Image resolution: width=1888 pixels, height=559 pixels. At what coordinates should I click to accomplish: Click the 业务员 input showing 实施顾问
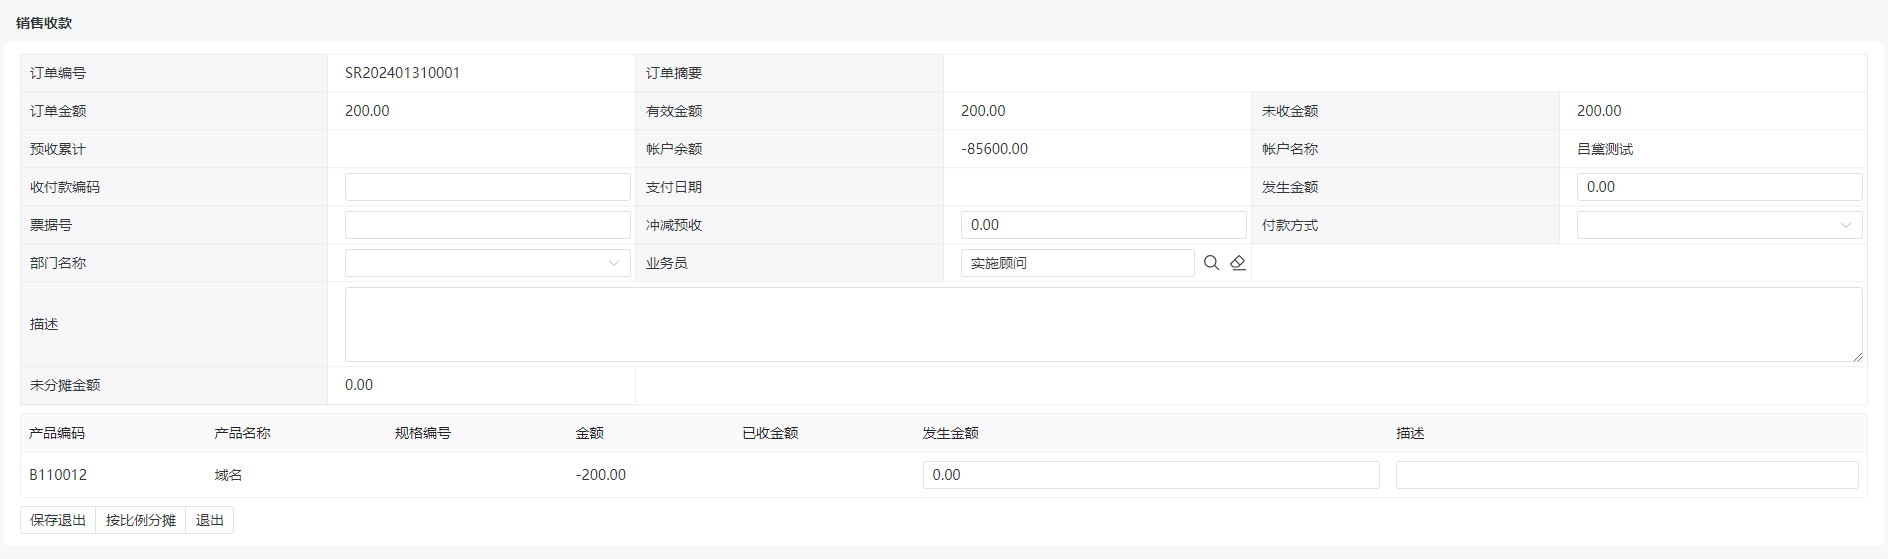coord(1077,263)
